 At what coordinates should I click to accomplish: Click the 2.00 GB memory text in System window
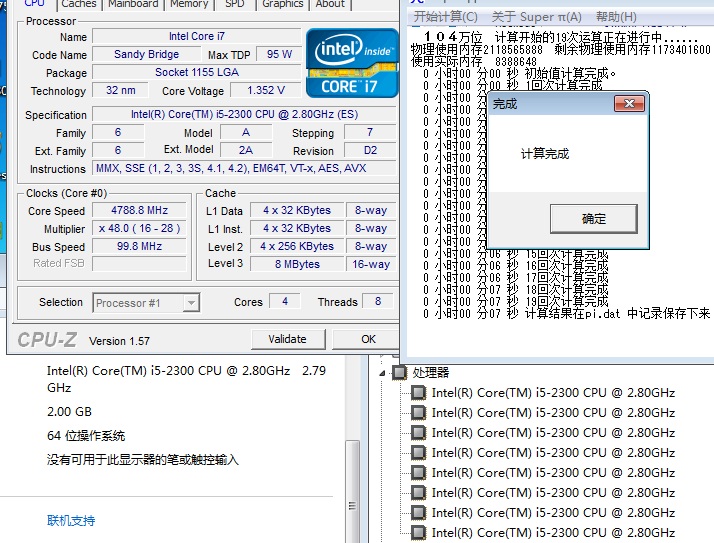tap(69, 411)
